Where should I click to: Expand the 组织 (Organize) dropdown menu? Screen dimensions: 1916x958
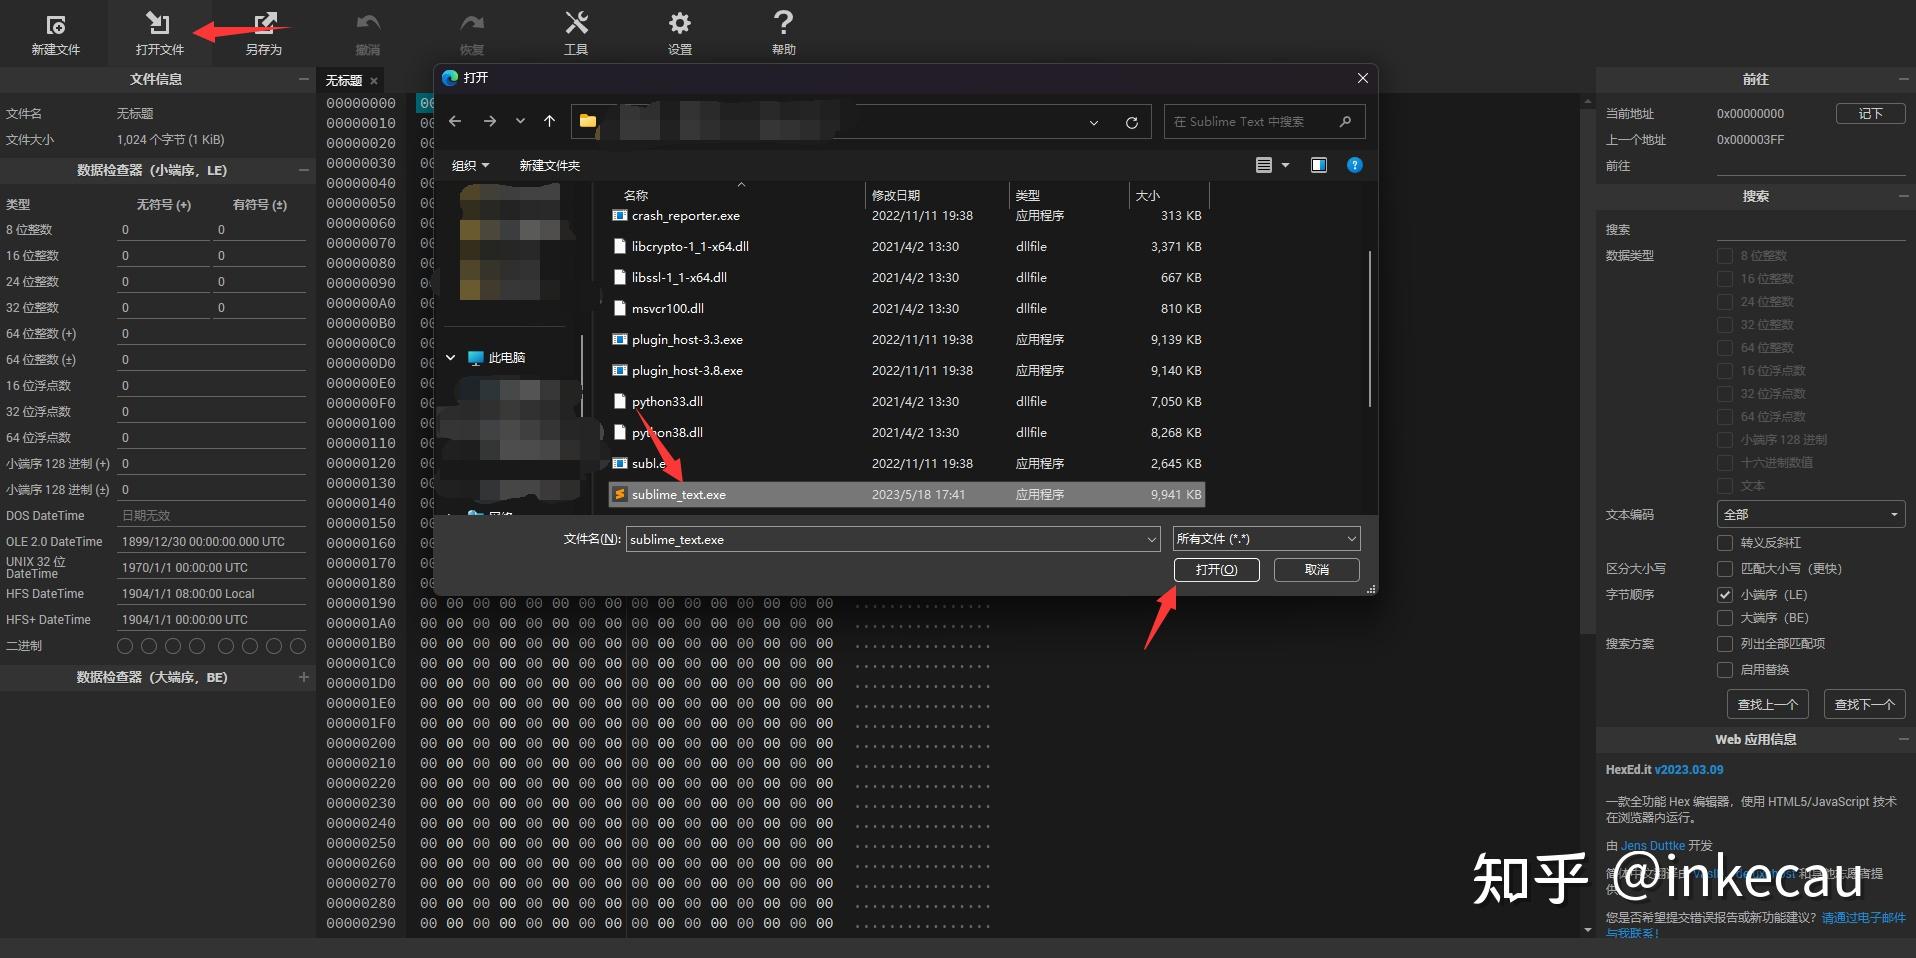click(x=470, y=166)
